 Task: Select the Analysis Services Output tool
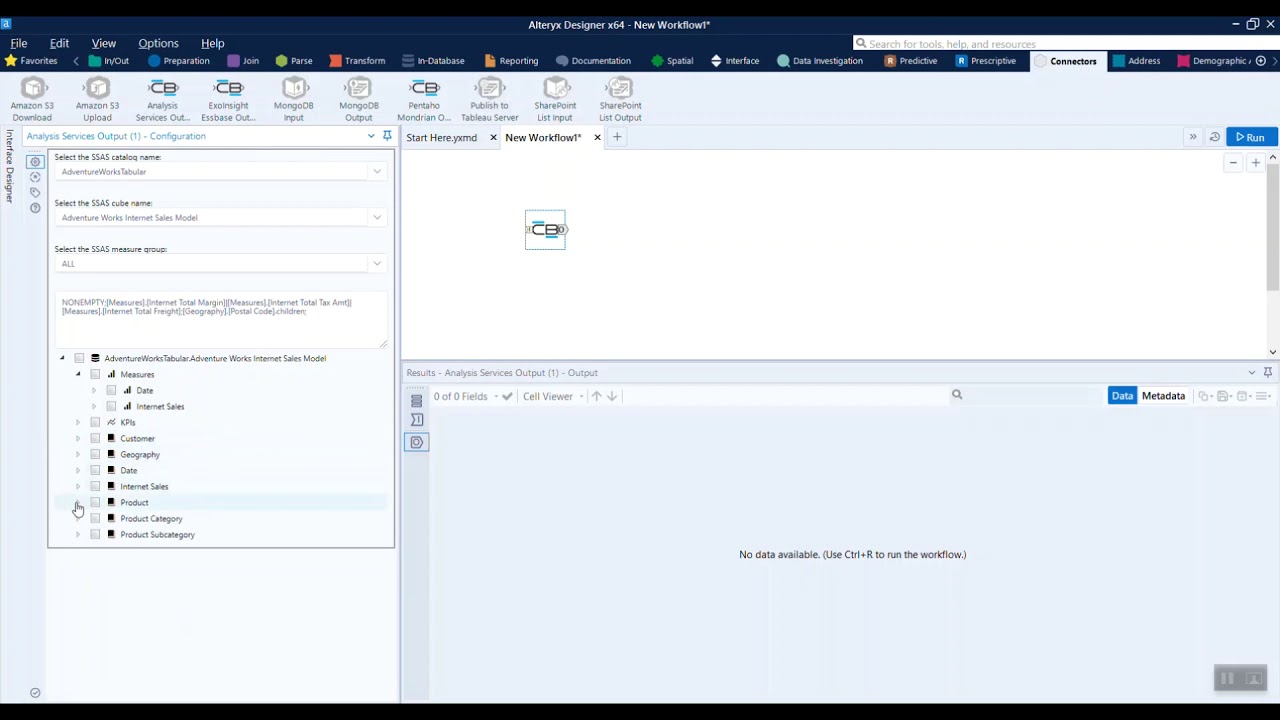pyautogui.click(x=163, y=100)
